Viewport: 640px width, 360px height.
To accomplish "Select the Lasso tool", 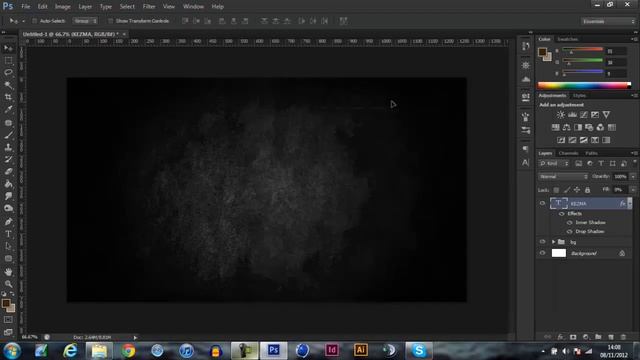I will click(x=8, y=73).
